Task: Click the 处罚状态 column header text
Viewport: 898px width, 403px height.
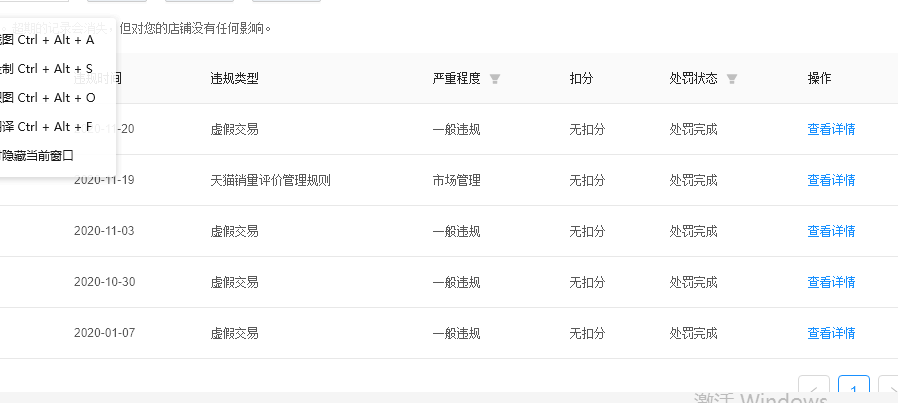Action: tap(693, 79)
